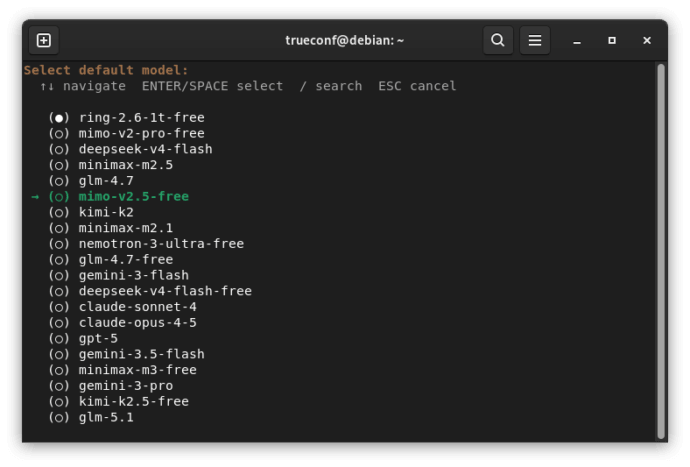Click the minimax-m3-free model name

[x=138, y=370]
